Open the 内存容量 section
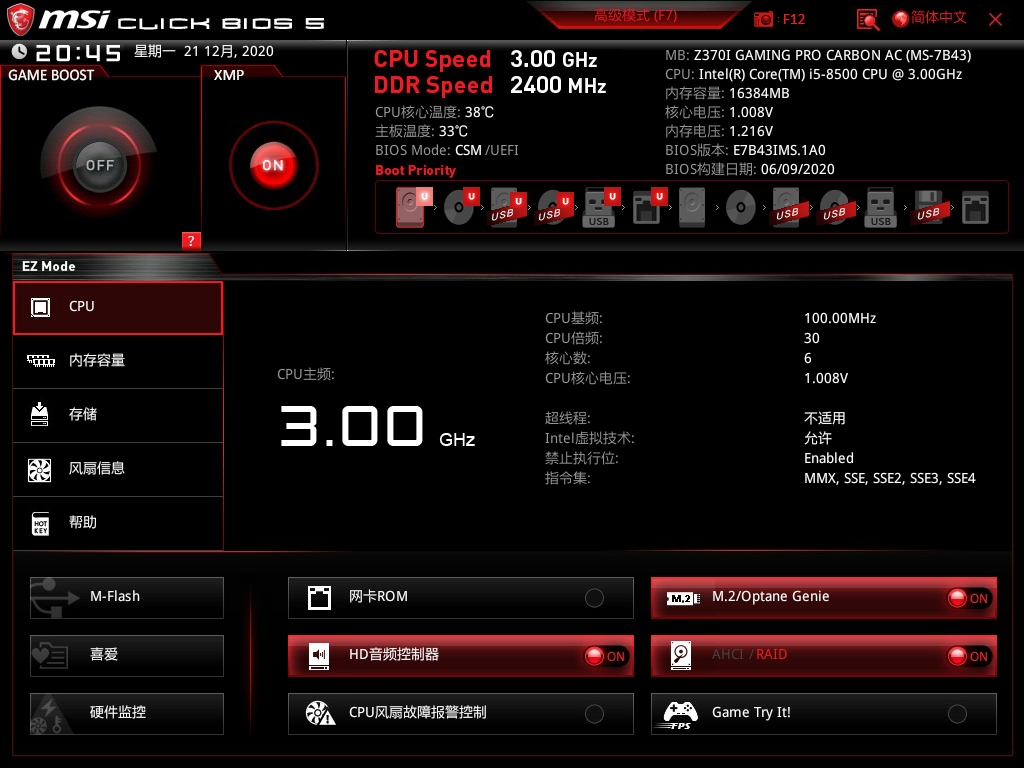The image size is (1024, 768). 118,361
